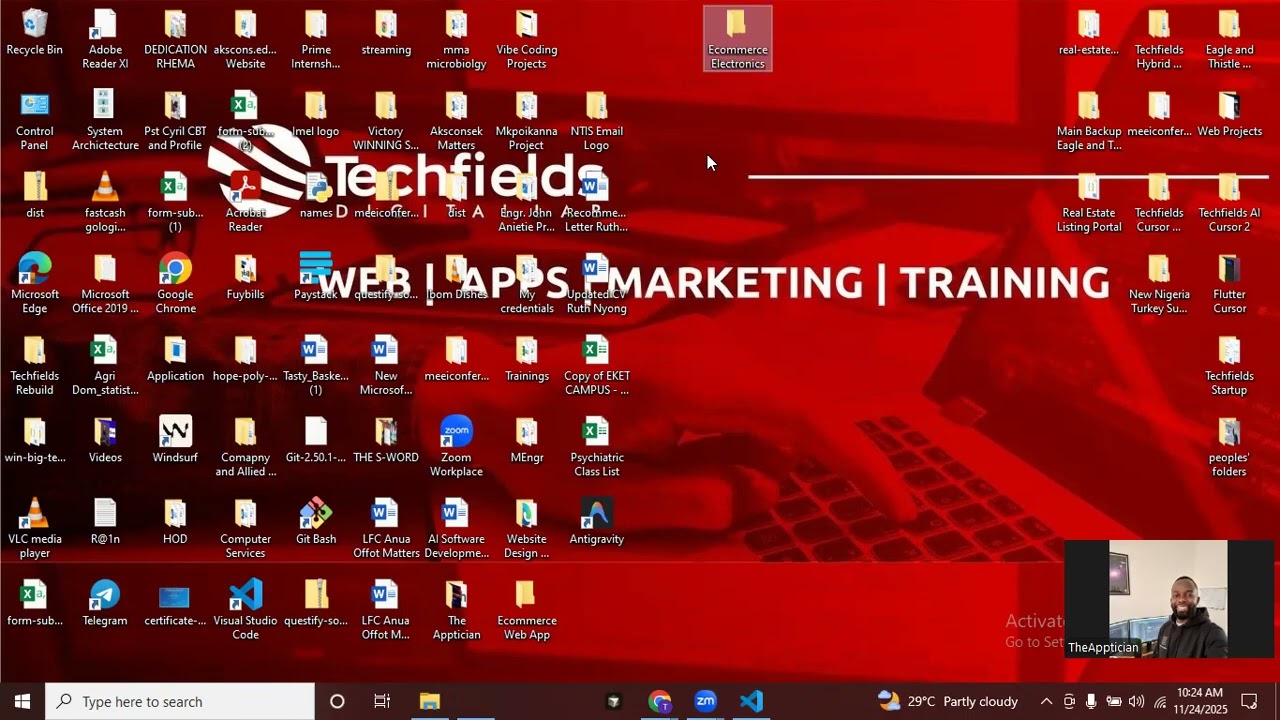This screenshot has height=720, width=1280.
Task: Select the System Archictecture icon
Action: [x=105, y=121]
